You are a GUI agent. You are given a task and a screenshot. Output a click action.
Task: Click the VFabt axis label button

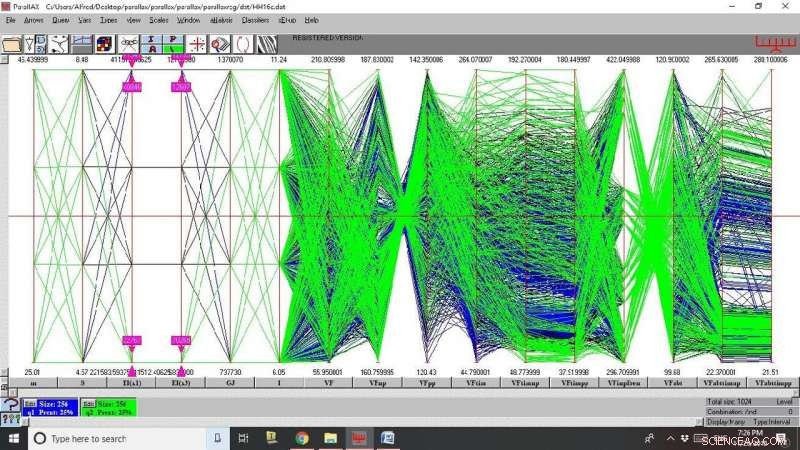point(673,383)
